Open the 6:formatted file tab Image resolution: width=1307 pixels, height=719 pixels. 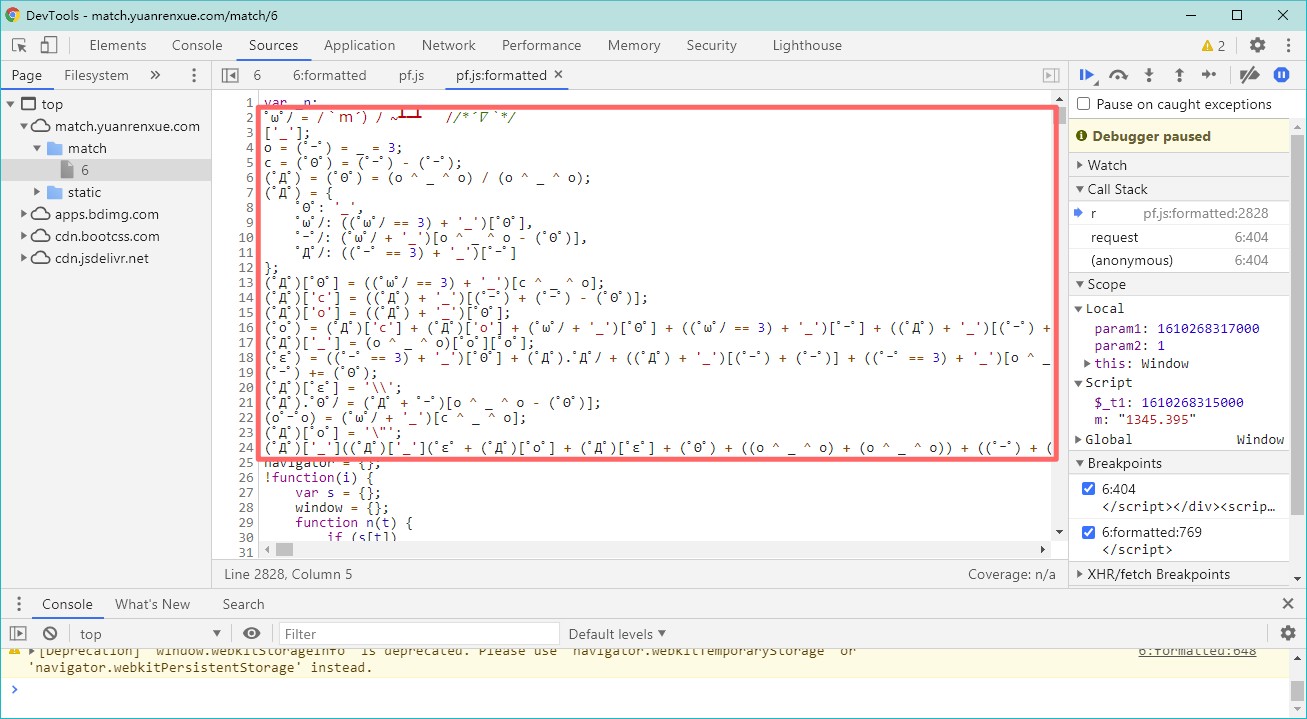pyautogui.click(x=329, y=75)
